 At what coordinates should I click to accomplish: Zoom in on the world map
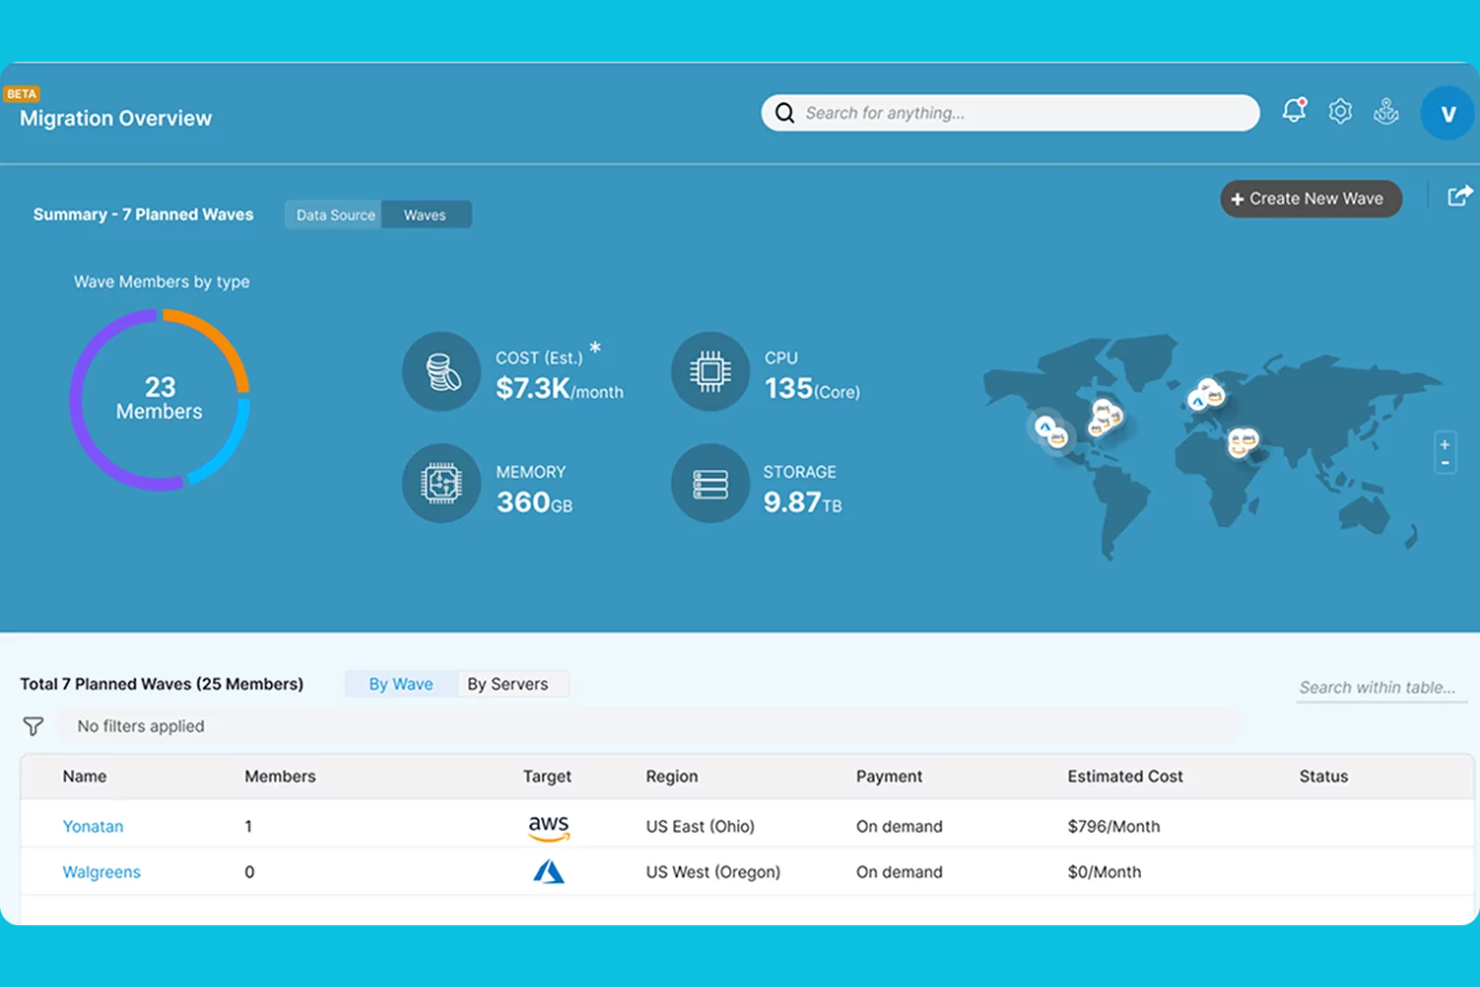tap(1444, 443)
